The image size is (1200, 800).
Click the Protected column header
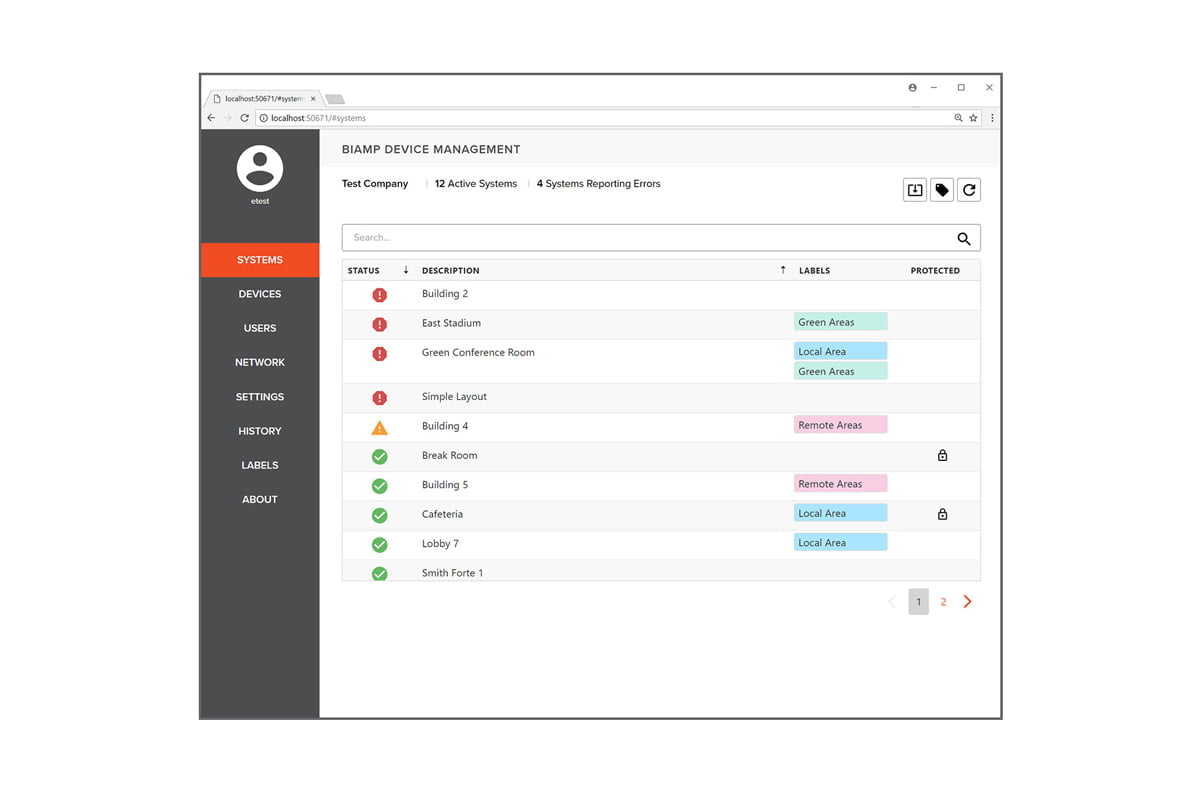[935, 271]
